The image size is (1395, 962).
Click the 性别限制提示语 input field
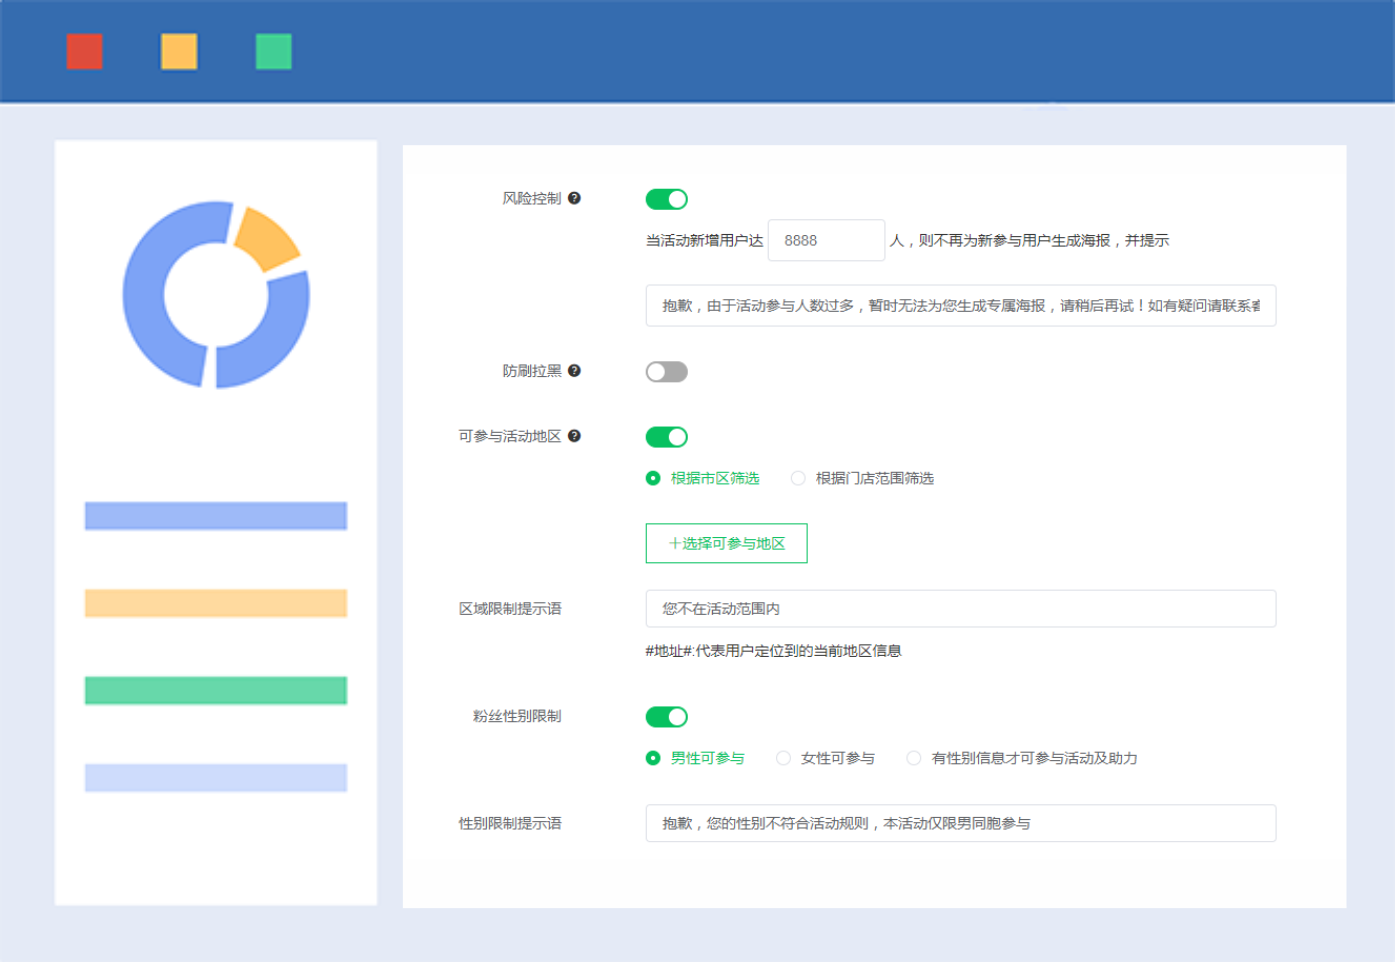(961, 823)
